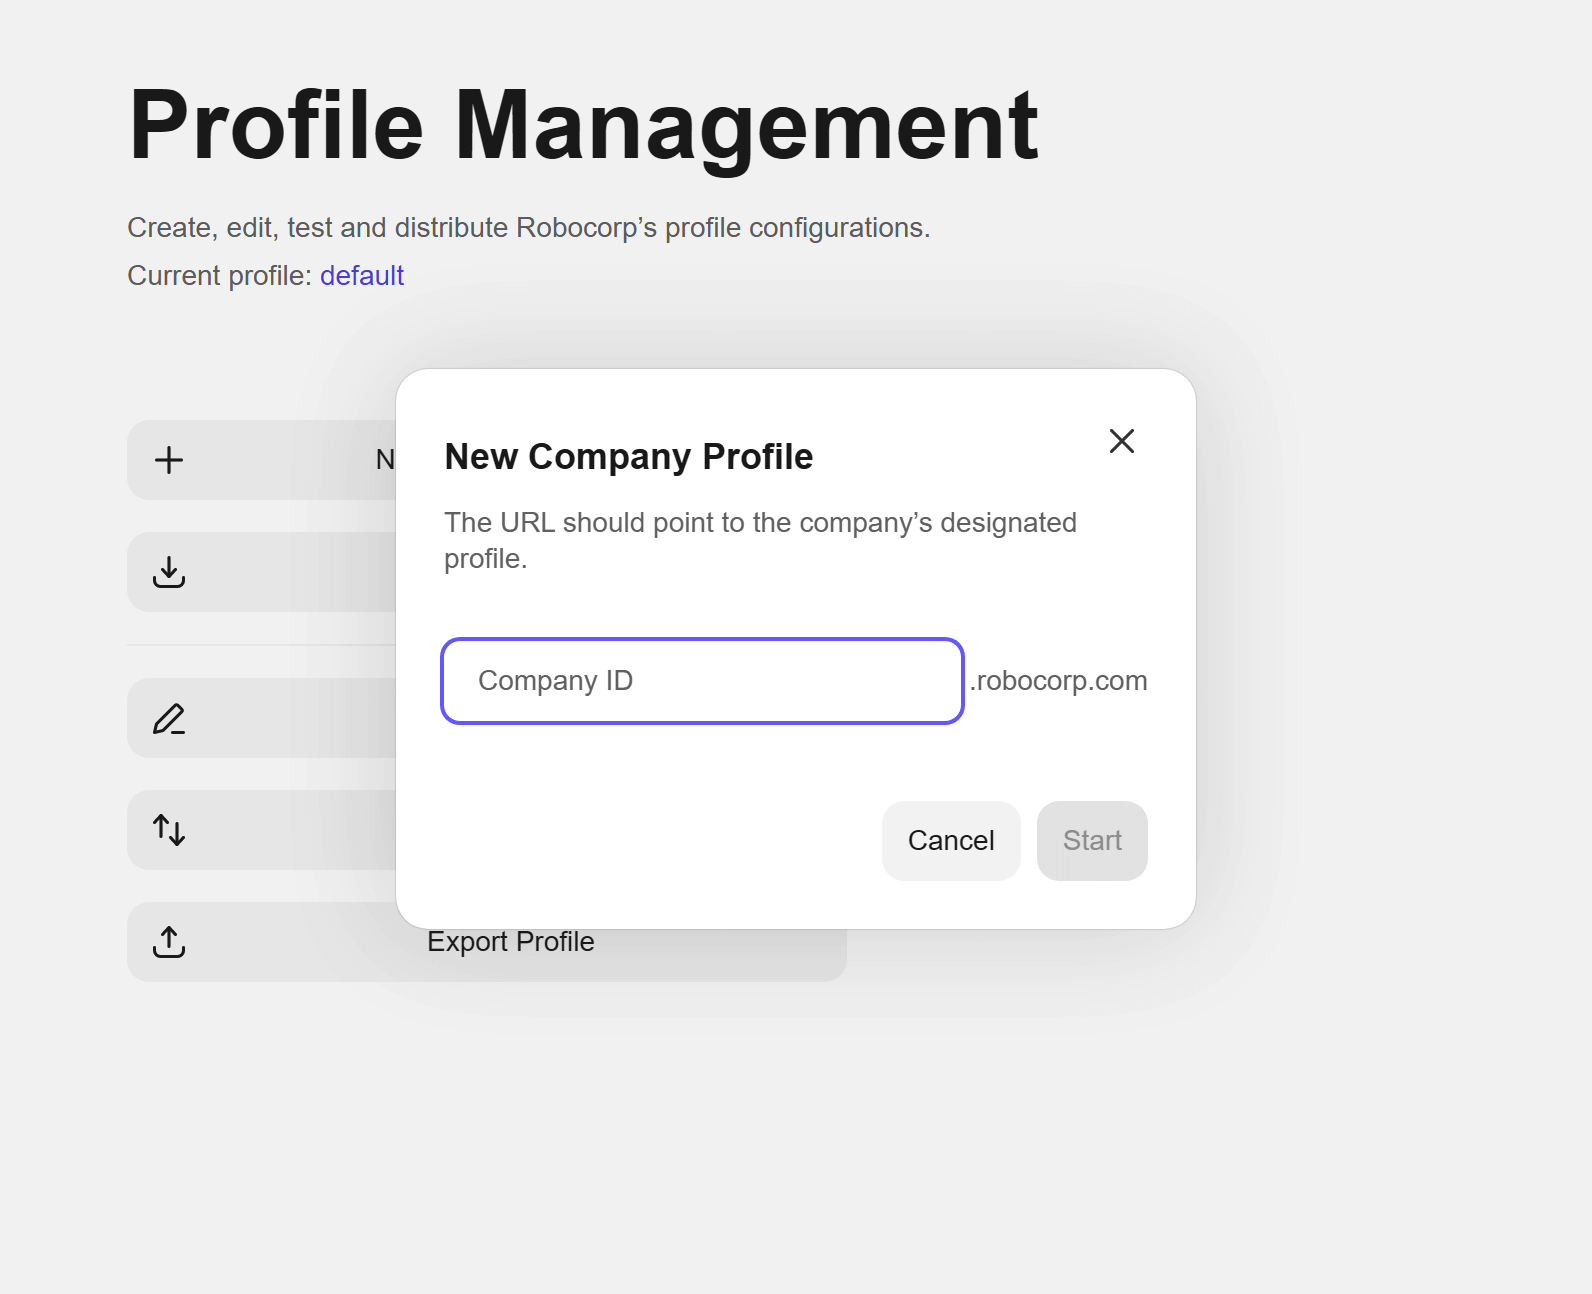Click the Start button

(x=1092, y=841)
